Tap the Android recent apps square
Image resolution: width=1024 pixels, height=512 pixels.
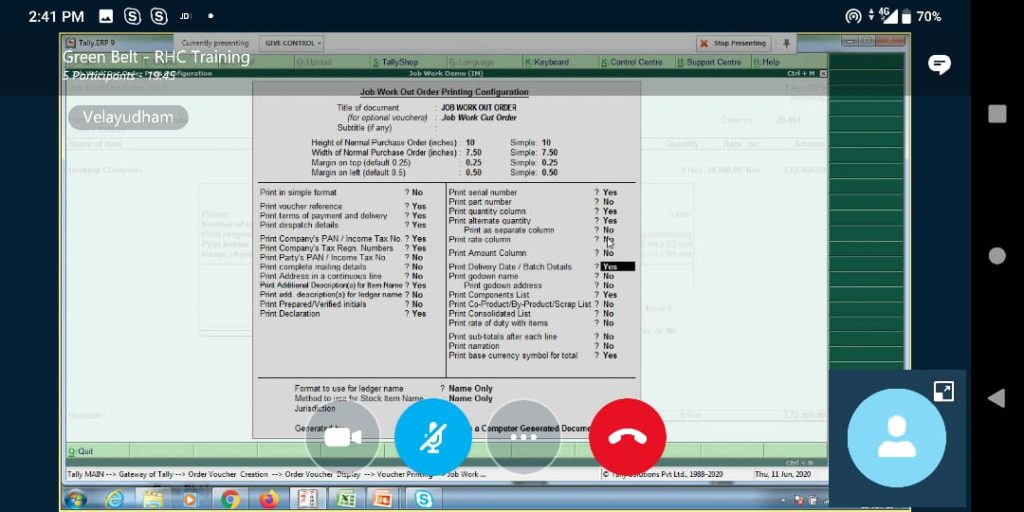(997, 113)
